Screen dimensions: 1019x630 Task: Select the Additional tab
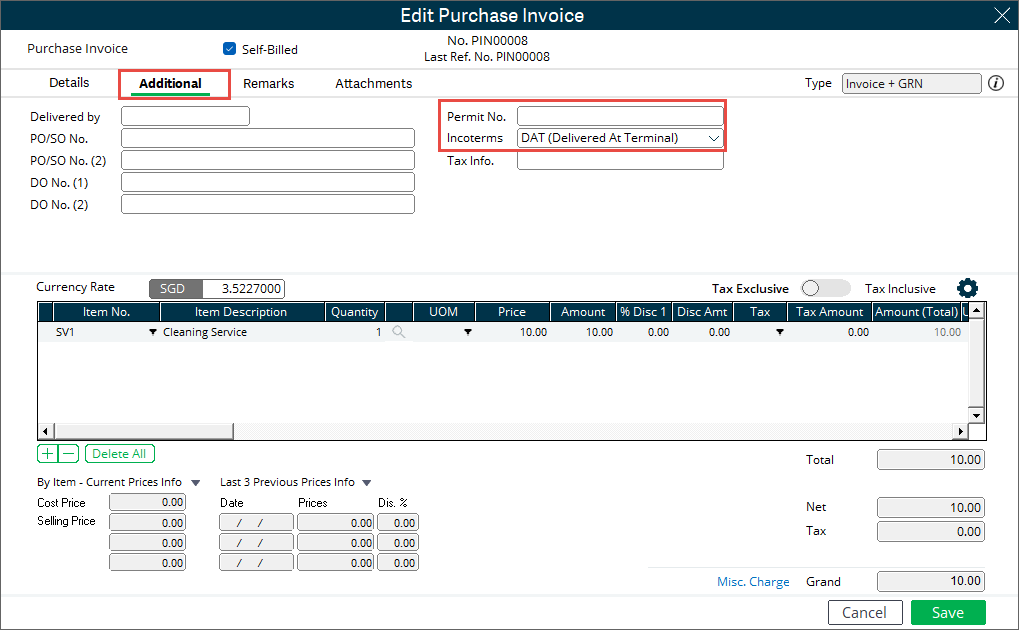[x=170, y=84]
